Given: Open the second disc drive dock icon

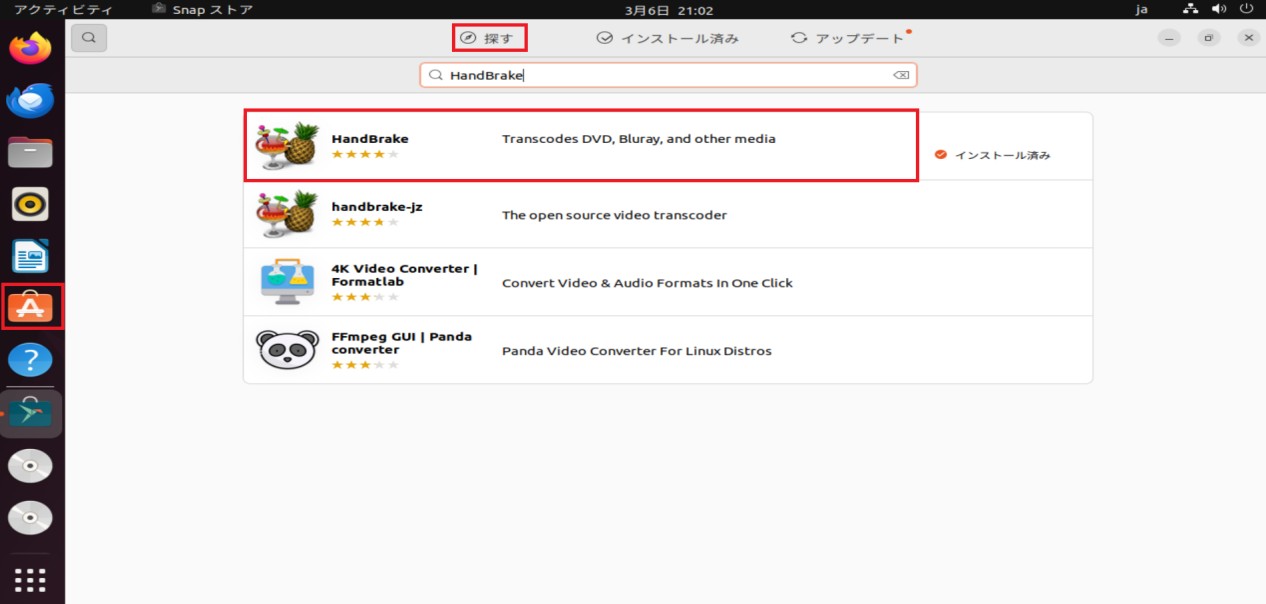Looking at the screenshot, I should coord(30,517).
